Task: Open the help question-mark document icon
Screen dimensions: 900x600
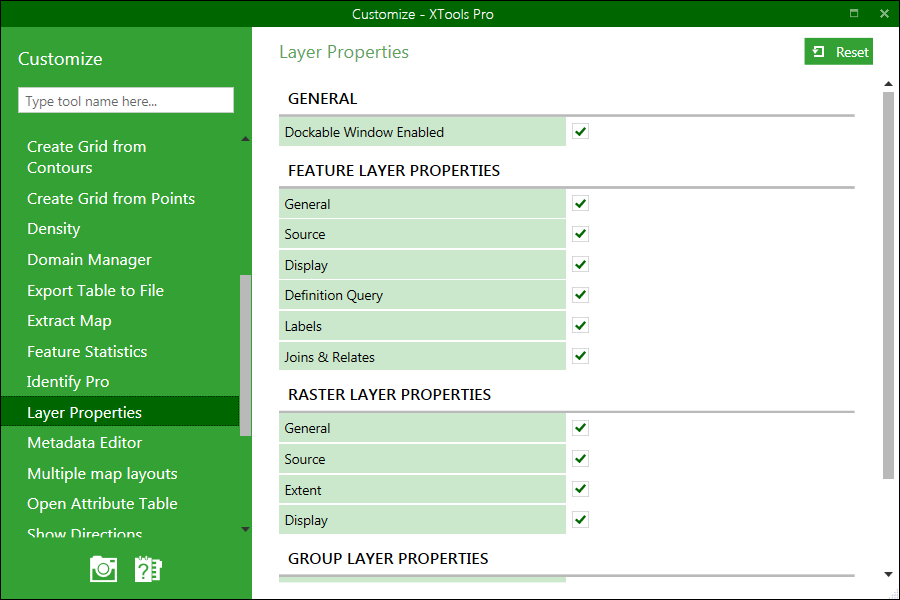Action: point(148,569)
